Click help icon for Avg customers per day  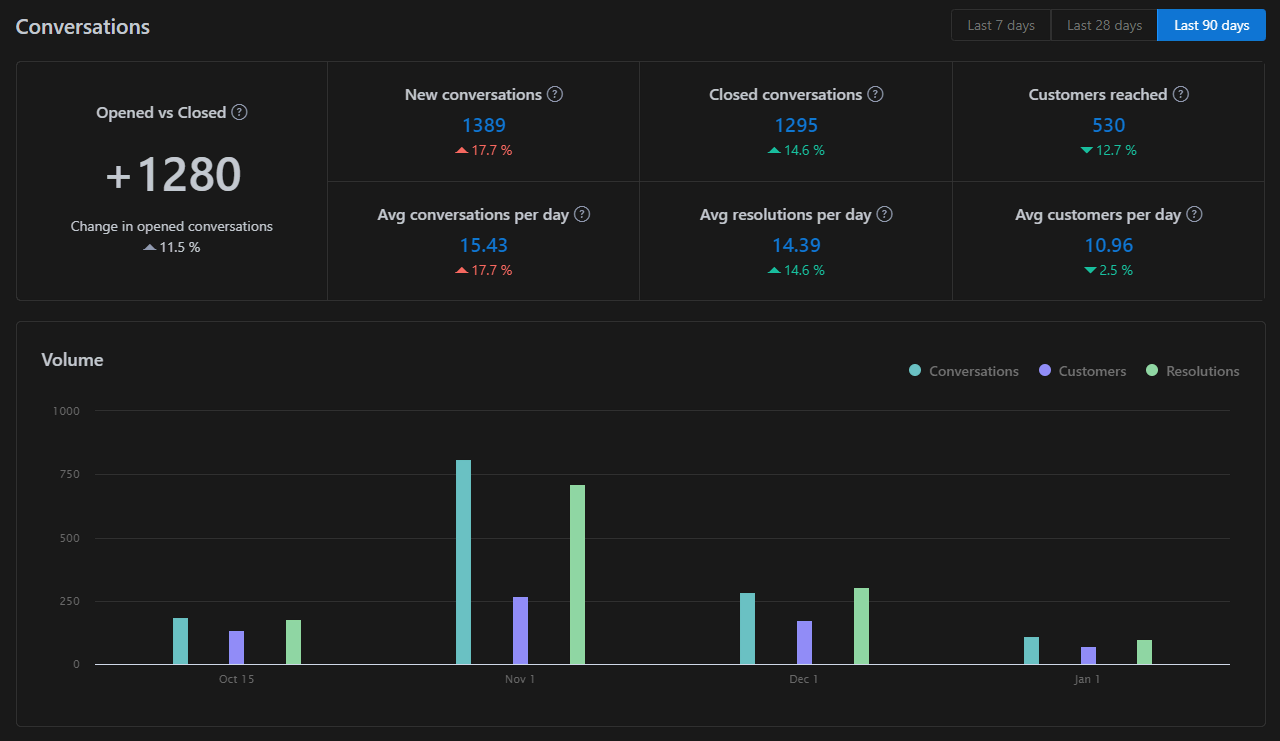tap(1194, 214)
